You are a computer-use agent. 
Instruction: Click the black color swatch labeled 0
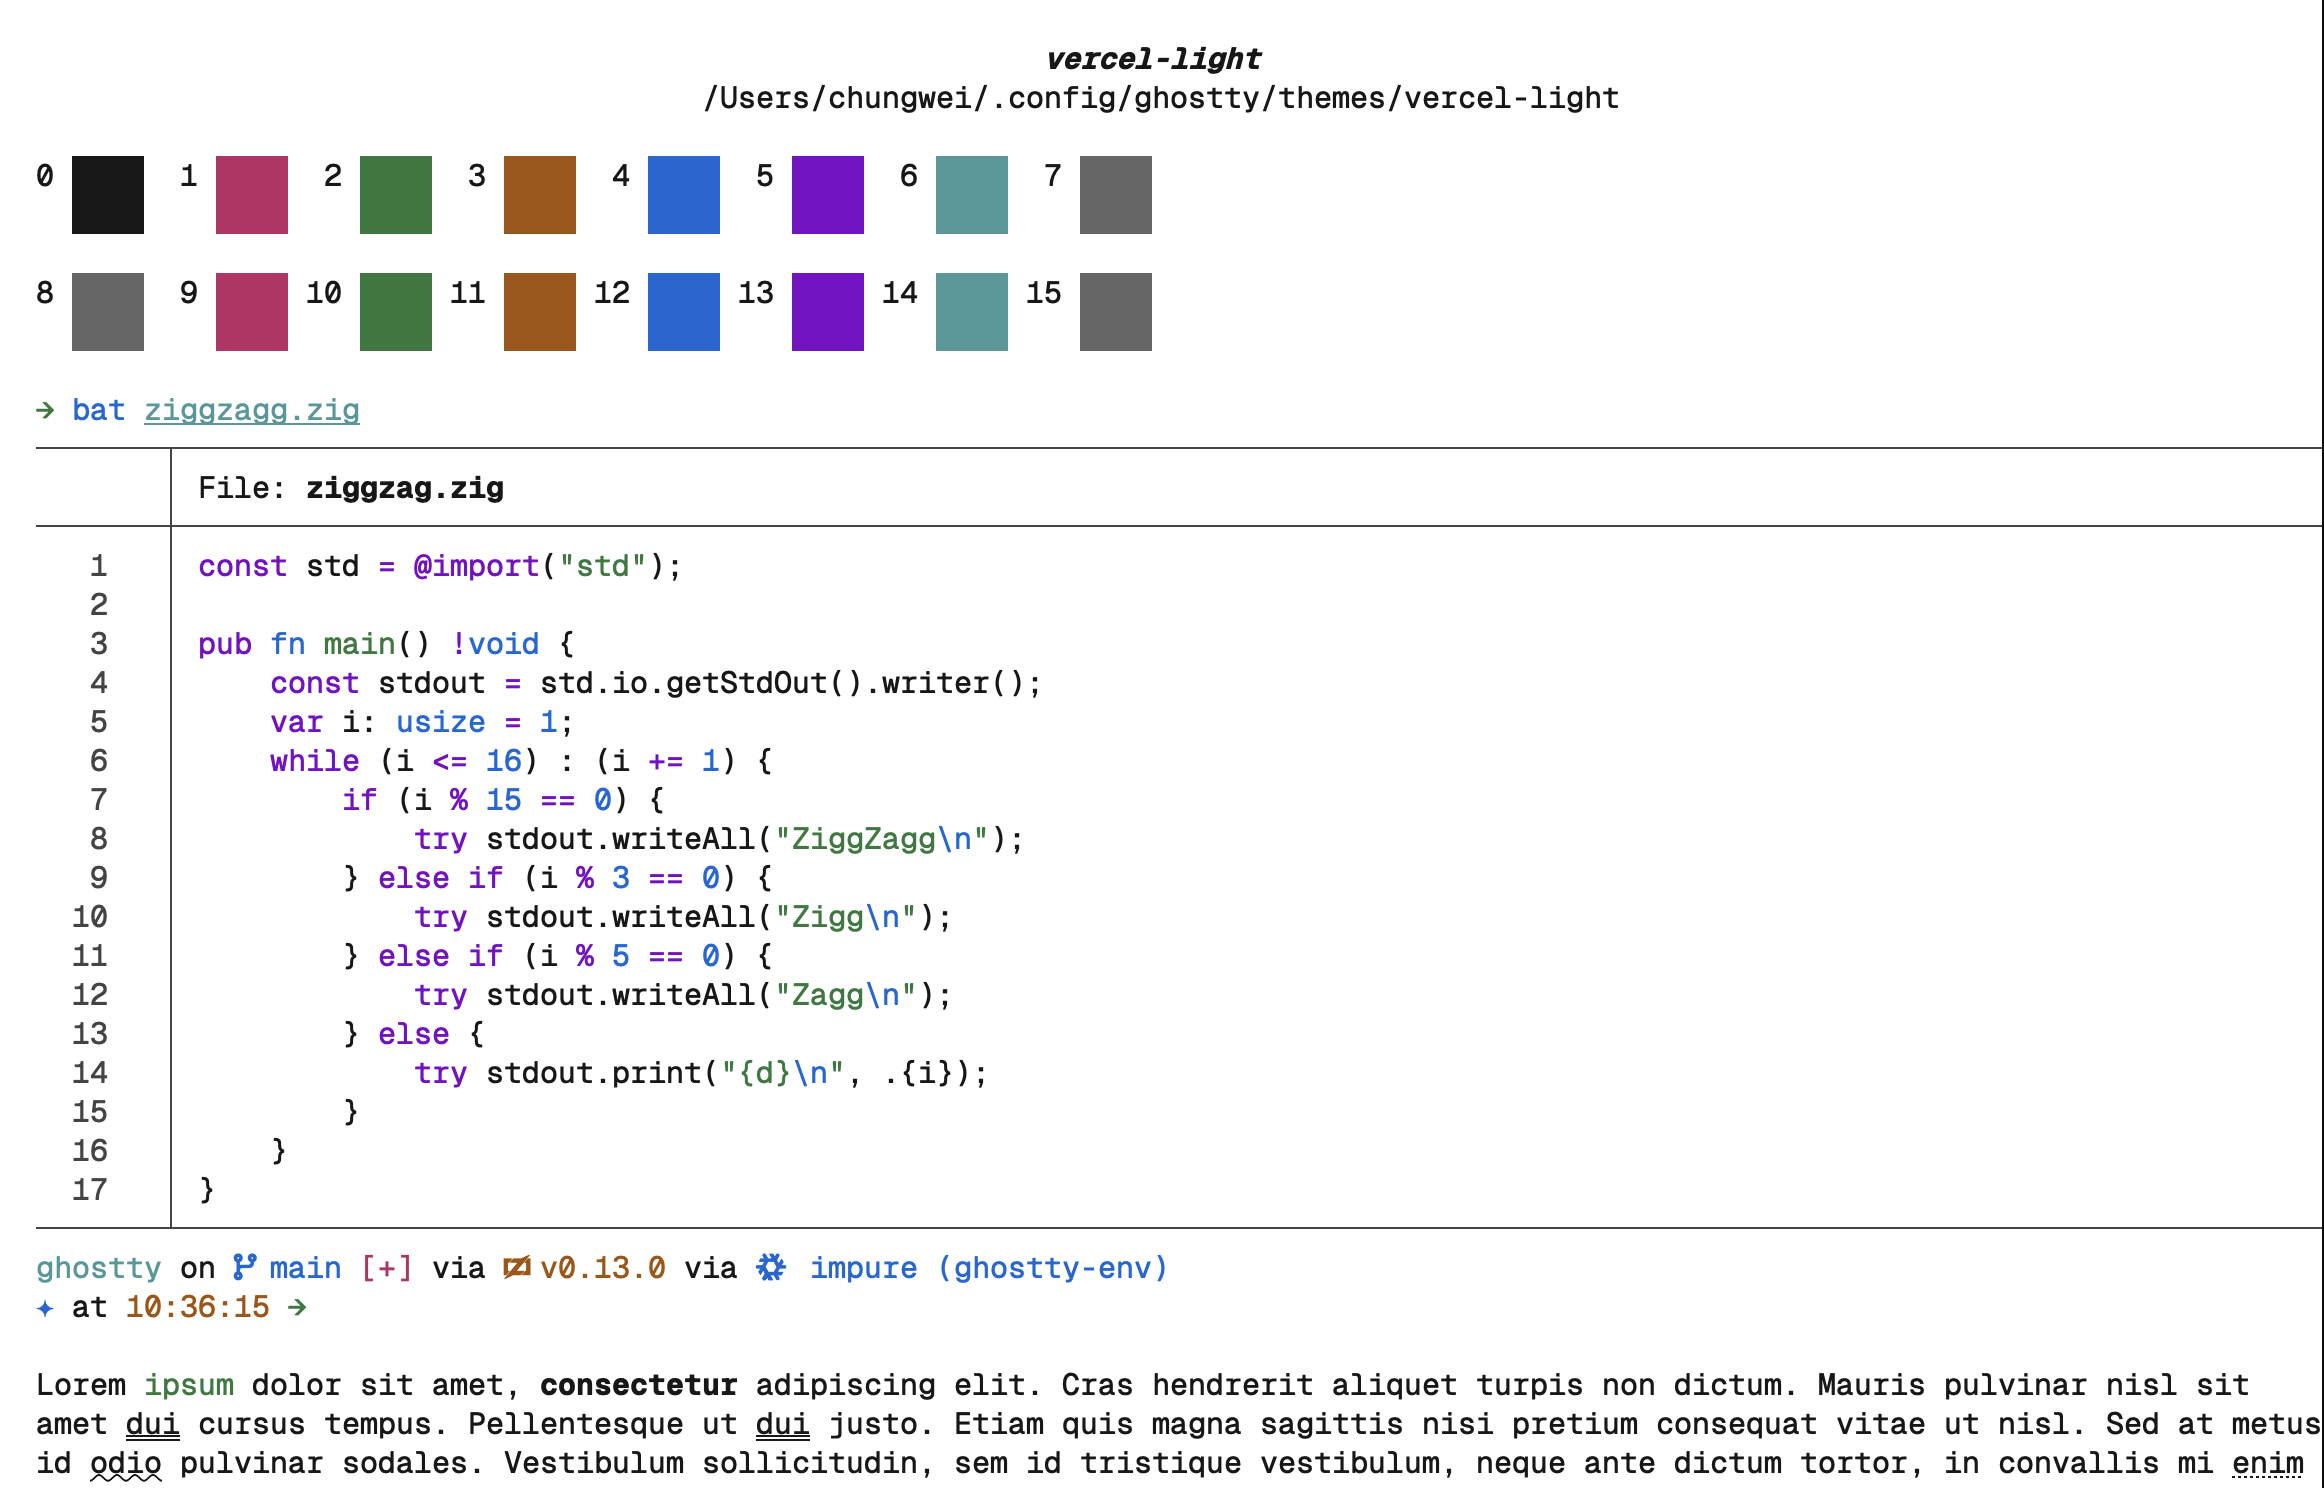(x=108, y=195)
